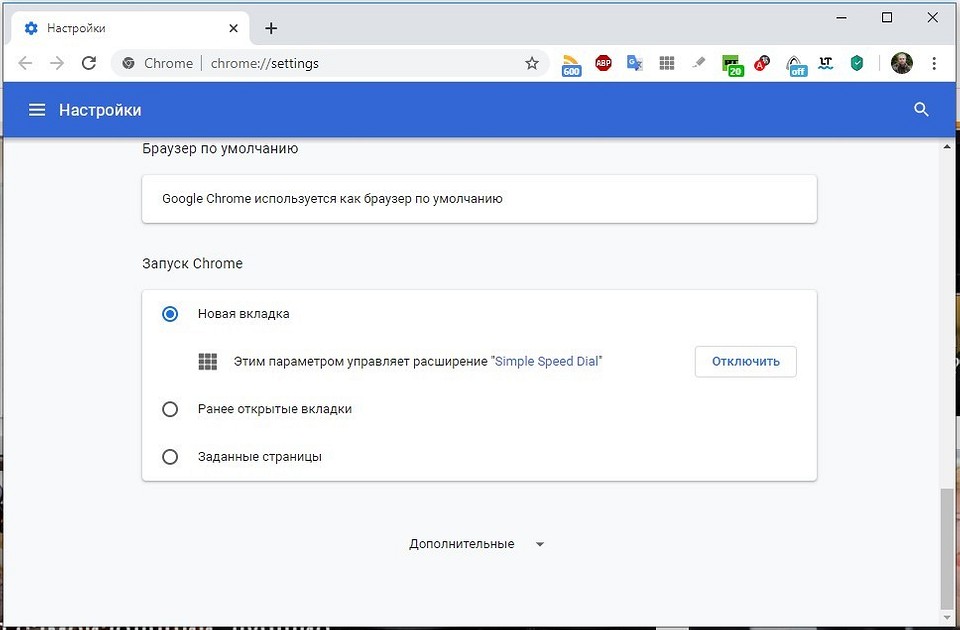Switch to the Настройки browser tab

[x=120, y=28]
